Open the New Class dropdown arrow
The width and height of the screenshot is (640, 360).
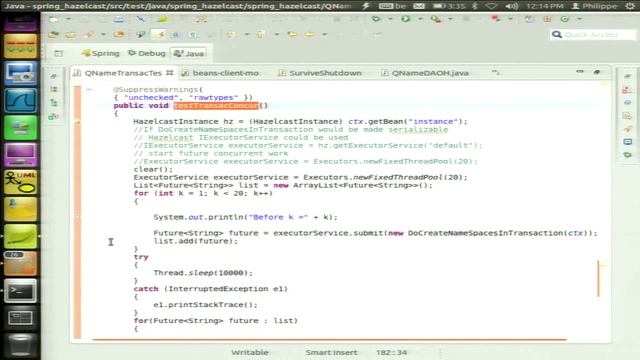pyautogui.click(x=579, y=19)
